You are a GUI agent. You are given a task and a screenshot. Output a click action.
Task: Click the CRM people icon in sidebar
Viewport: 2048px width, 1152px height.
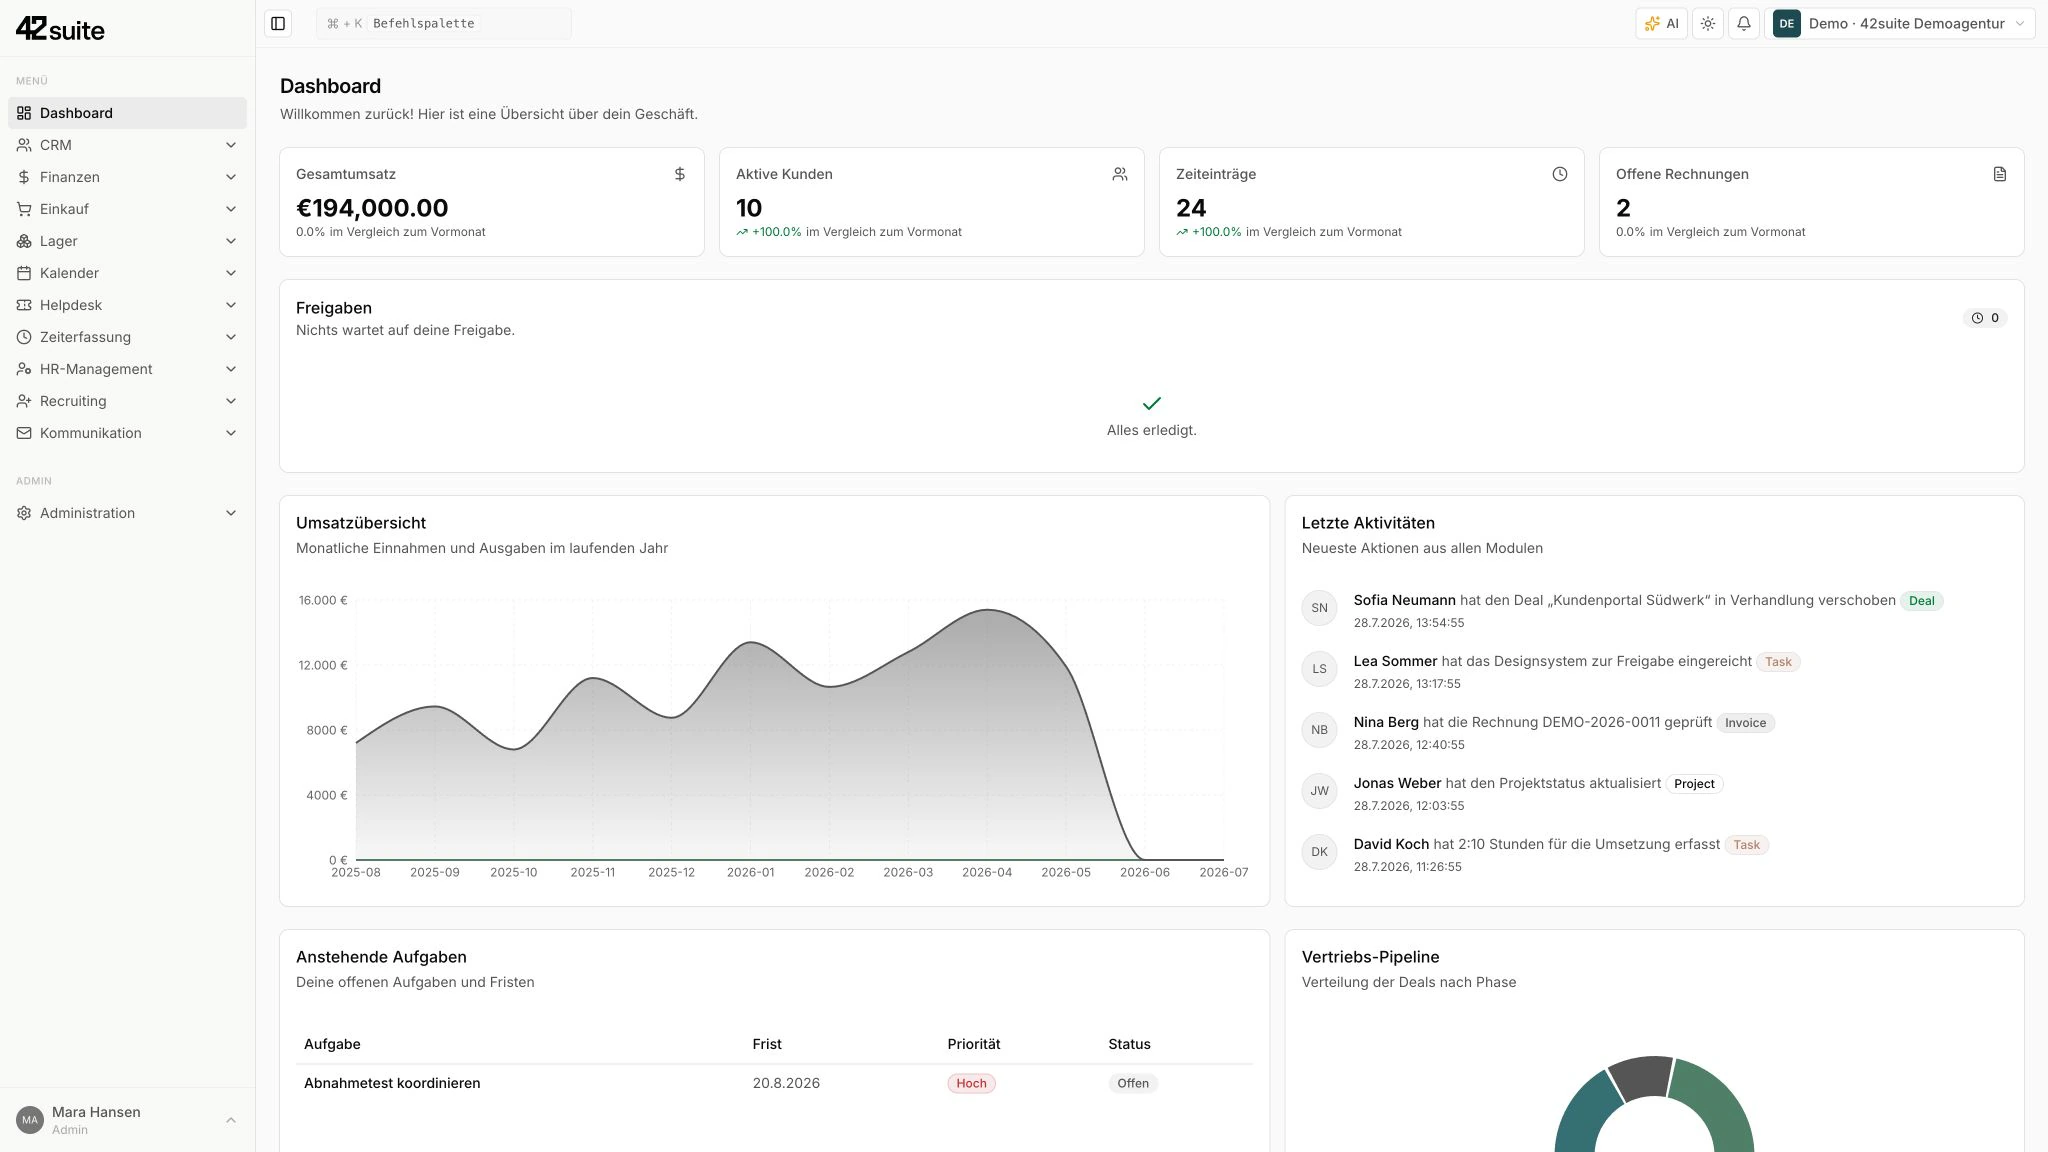24,145
